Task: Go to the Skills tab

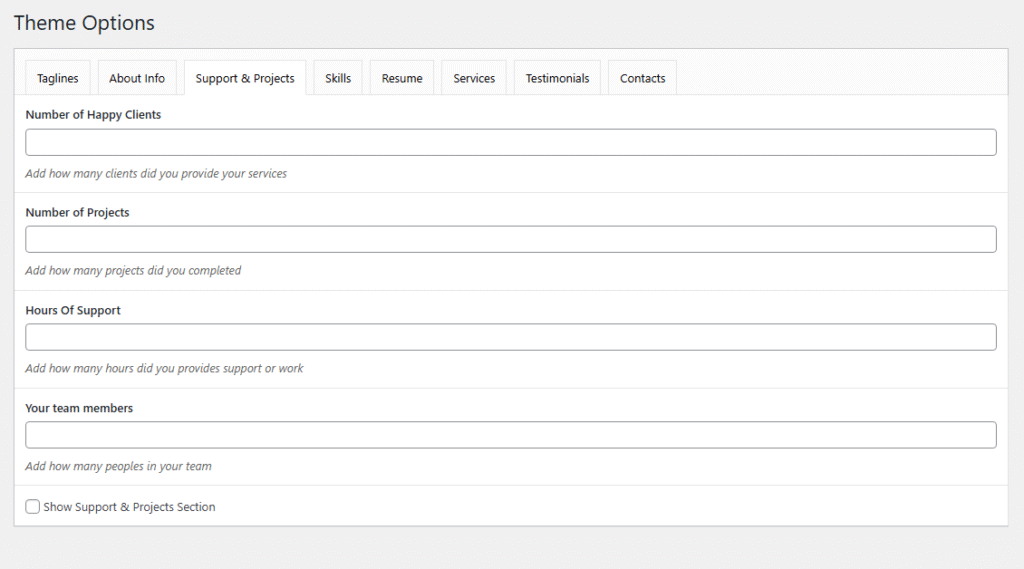Action: (x=338, y=78)
